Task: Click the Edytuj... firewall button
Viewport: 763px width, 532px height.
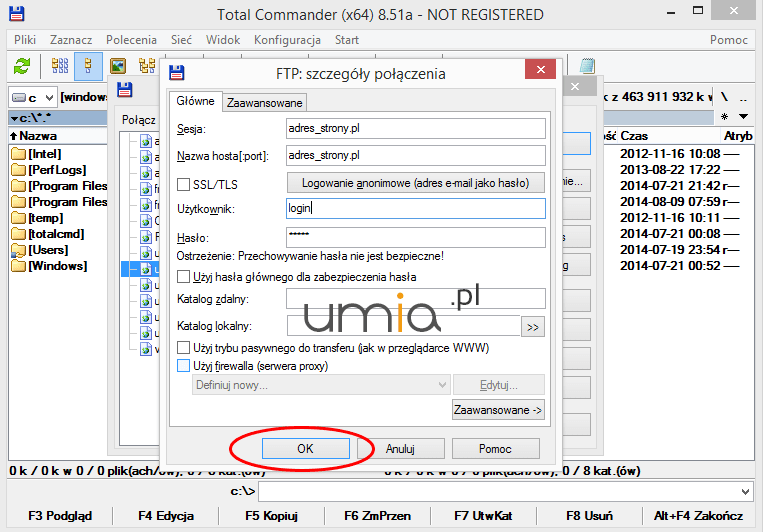Action: [499, 385]
